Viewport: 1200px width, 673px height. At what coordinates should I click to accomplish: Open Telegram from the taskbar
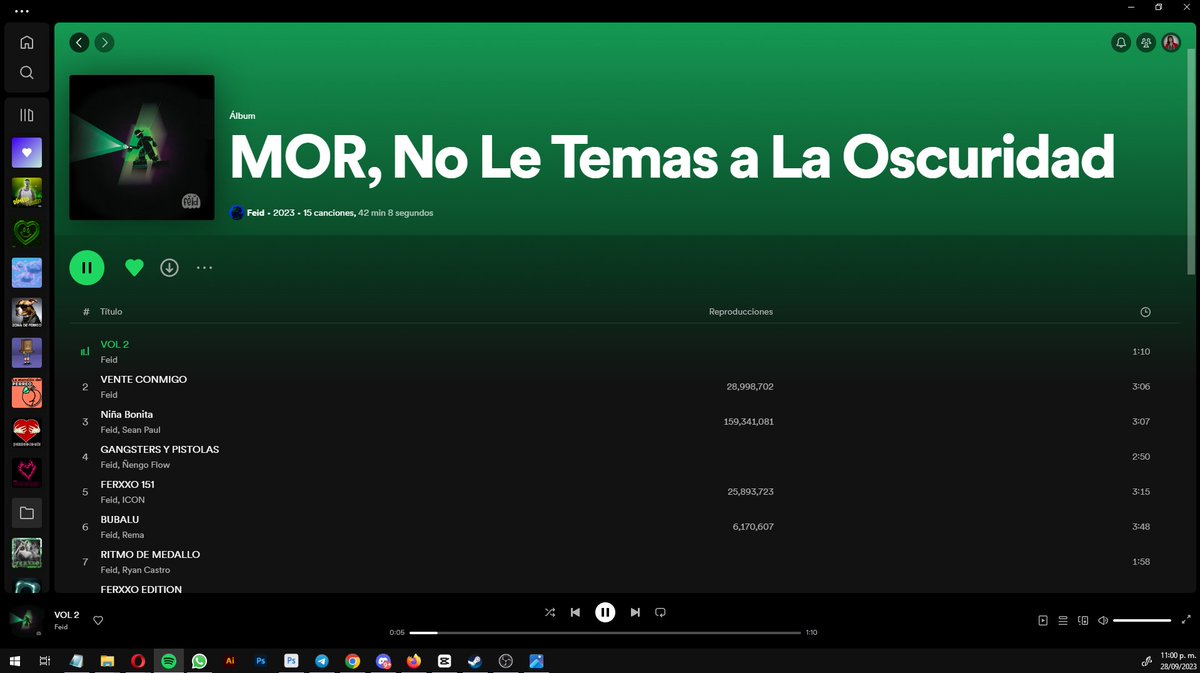coord(321,661)
